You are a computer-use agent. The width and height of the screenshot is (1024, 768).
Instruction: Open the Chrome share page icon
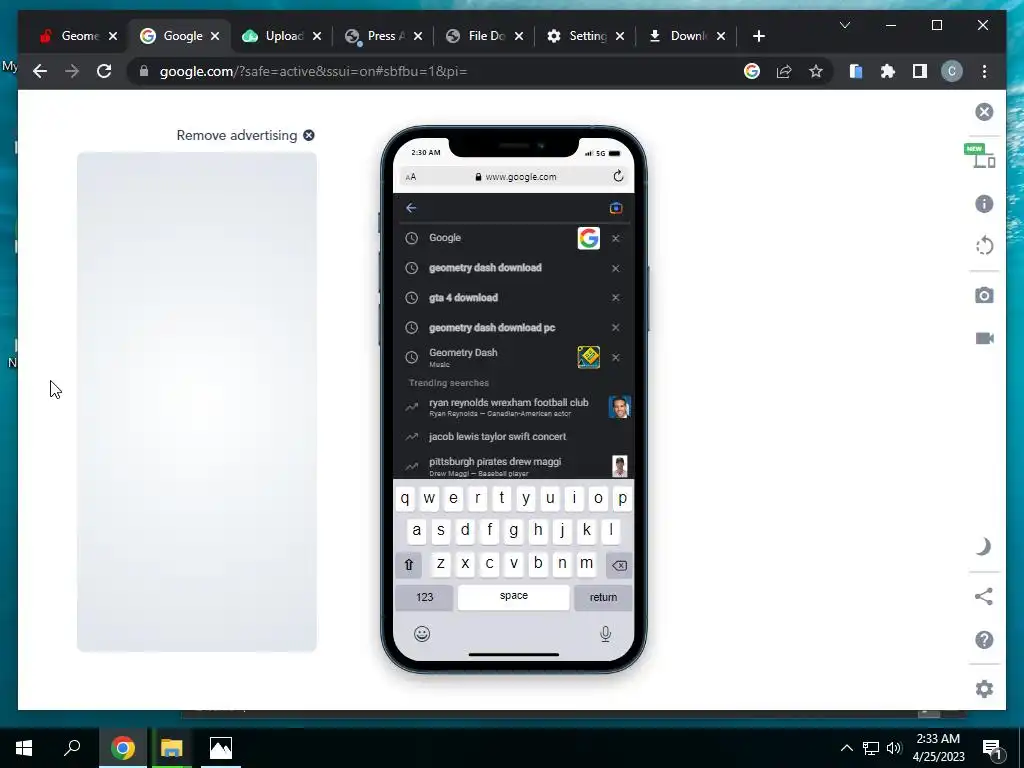coord(784,71)
